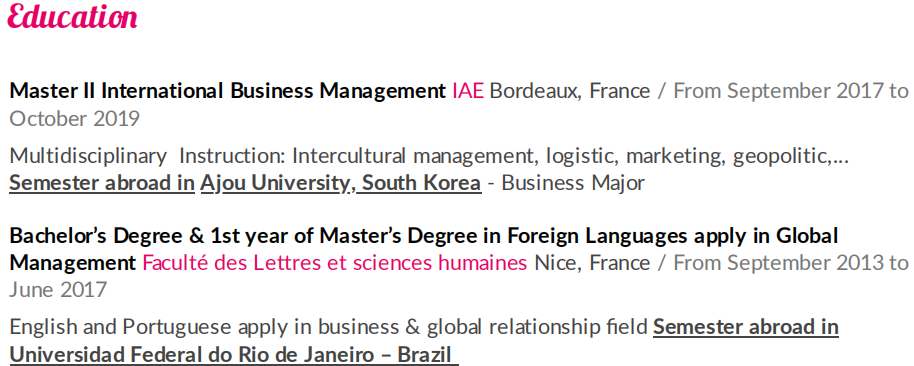Click the October 2019 end date
The height and width of the screenshot is (366, 914).
[75, 119]
